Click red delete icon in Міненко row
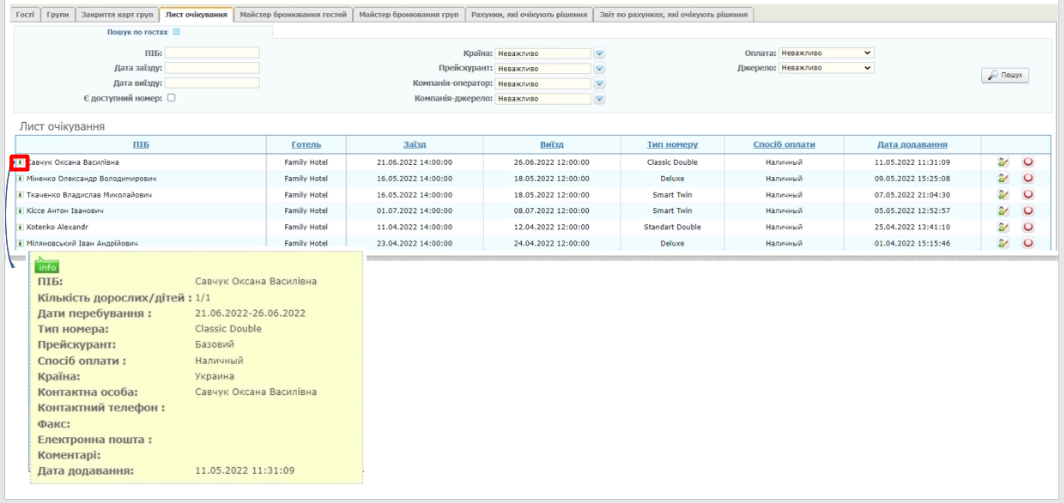Viewport: 1064px width, 503px height. [1028, 178]
